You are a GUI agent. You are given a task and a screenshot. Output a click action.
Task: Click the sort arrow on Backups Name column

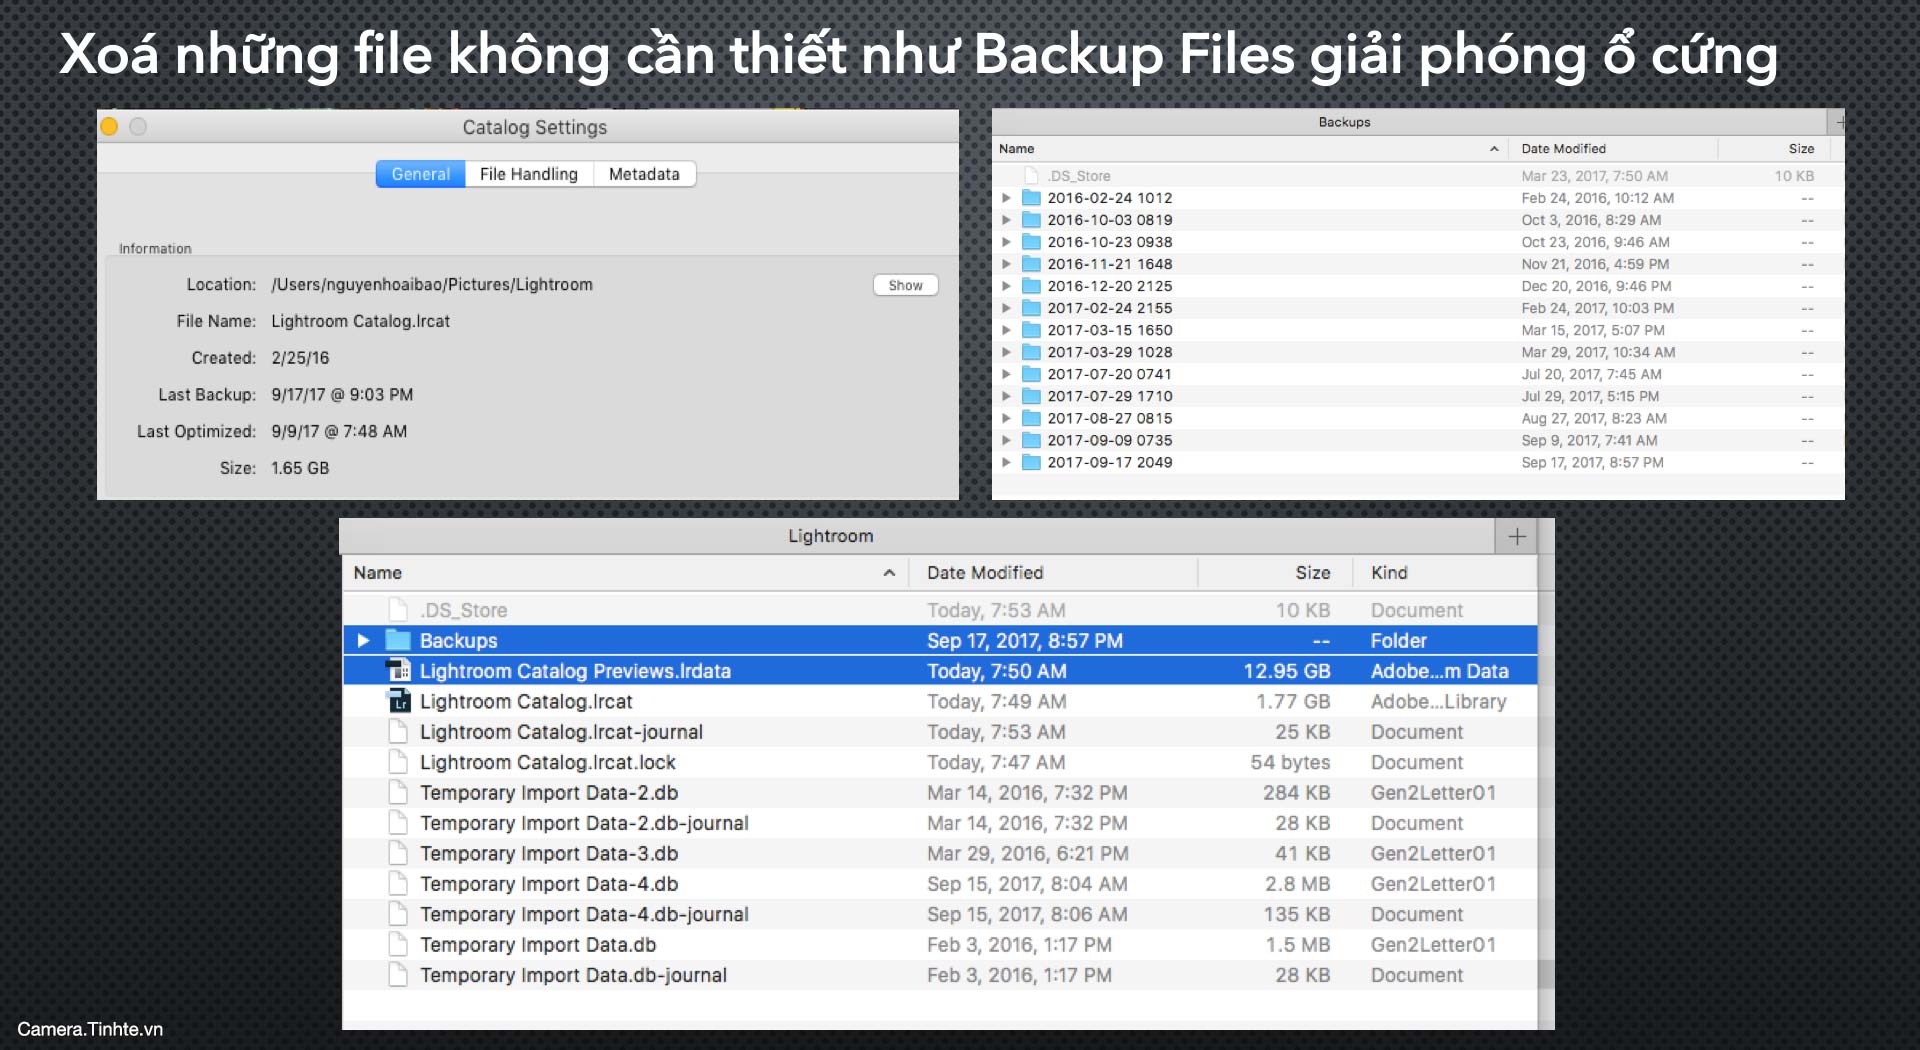point(1494,149)
